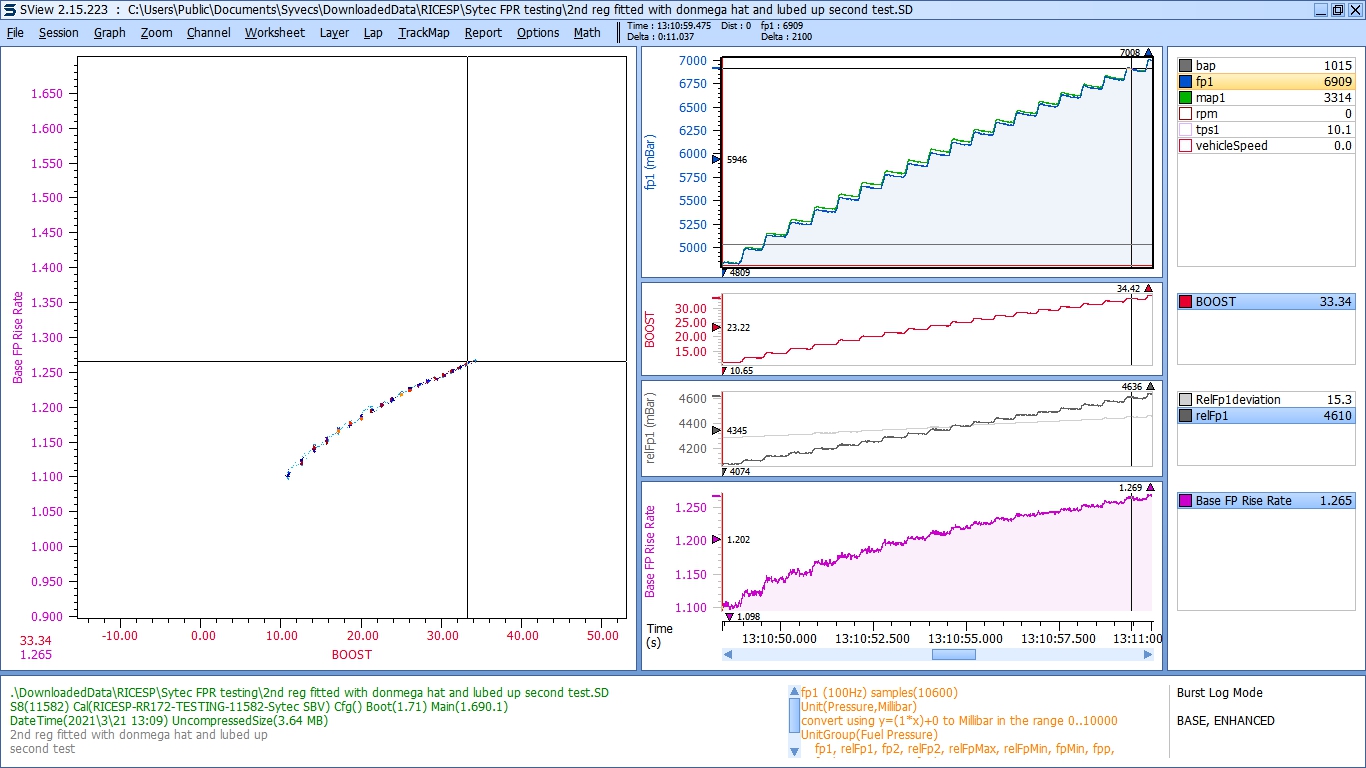The width and height of the screenshot is (1366, 768).
Task: Open the Report menu
Action: 483,32
